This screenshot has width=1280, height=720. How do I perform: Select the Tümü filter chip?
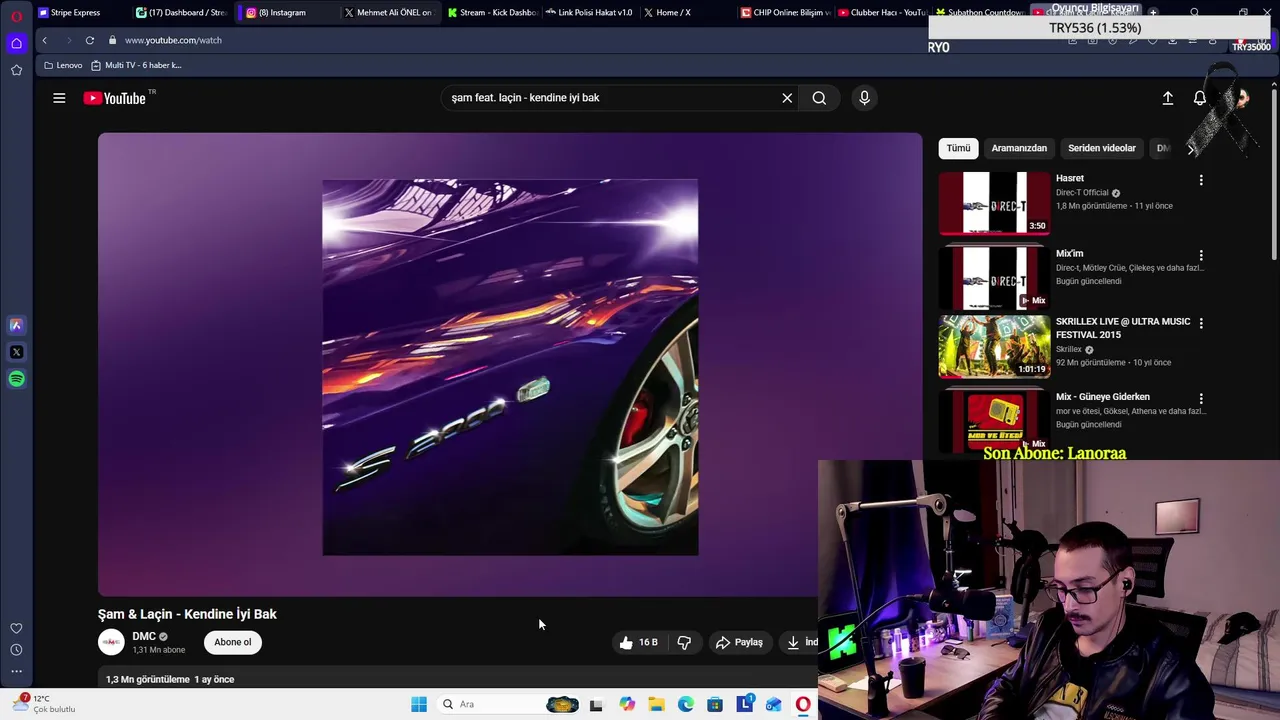(x=958, y=148)
